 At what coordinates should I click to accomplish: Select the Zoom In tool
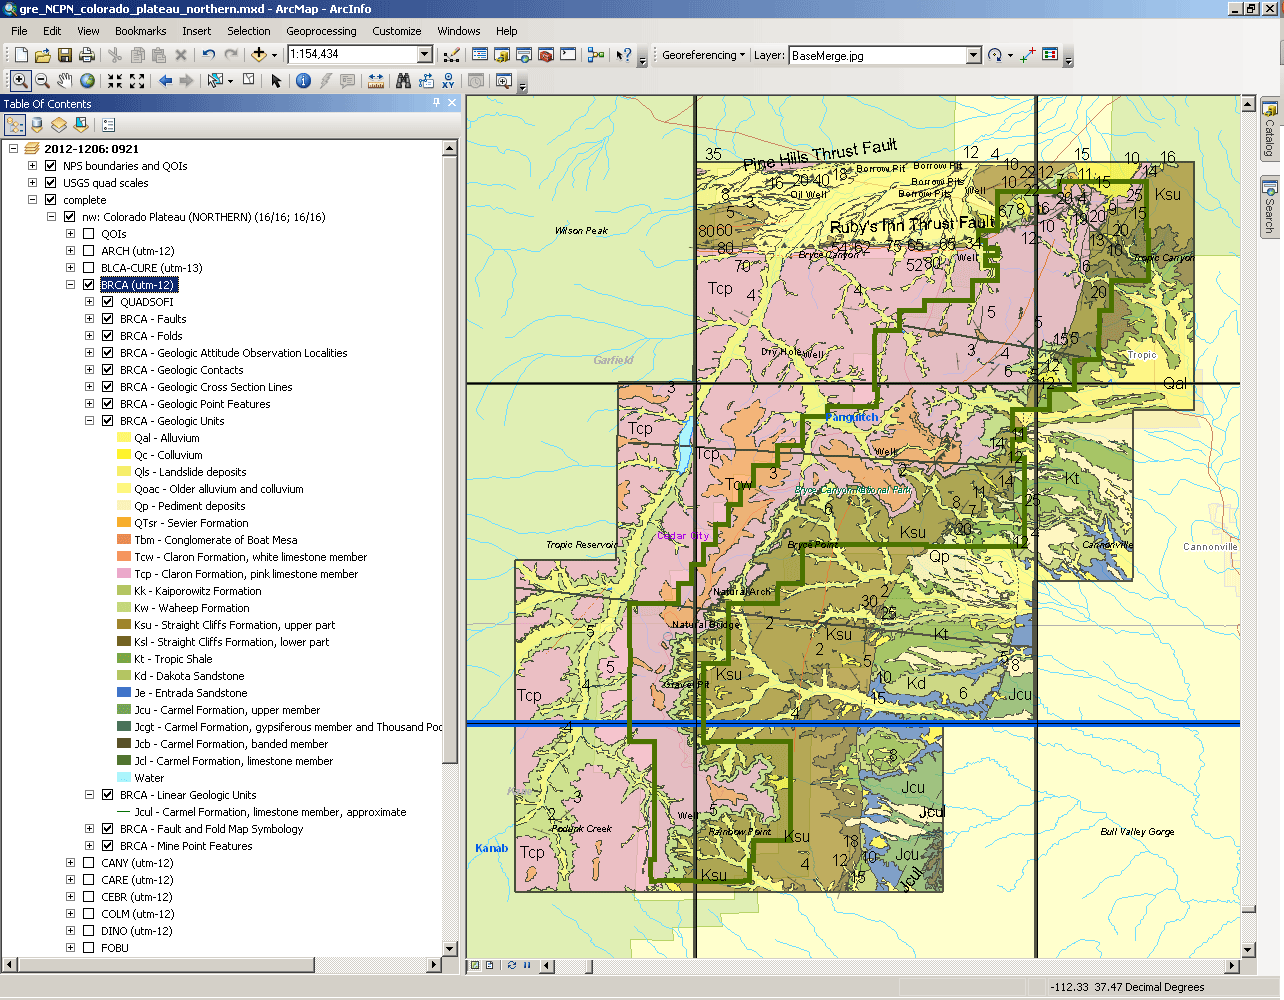point(19,81)
